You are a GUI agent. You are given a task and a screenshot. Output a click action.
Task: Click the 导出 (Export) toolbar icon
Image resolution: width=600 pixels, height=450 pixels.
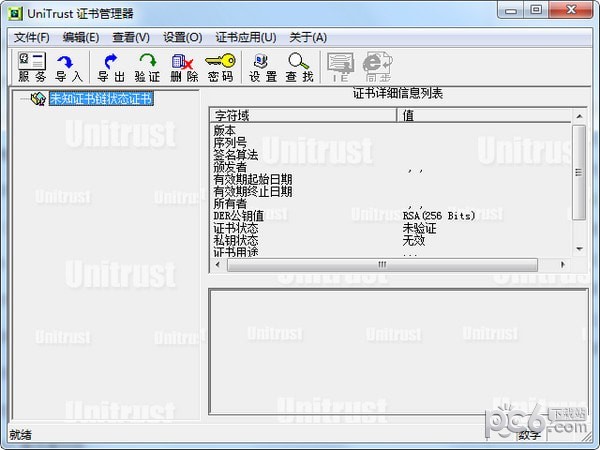(111, 67)
